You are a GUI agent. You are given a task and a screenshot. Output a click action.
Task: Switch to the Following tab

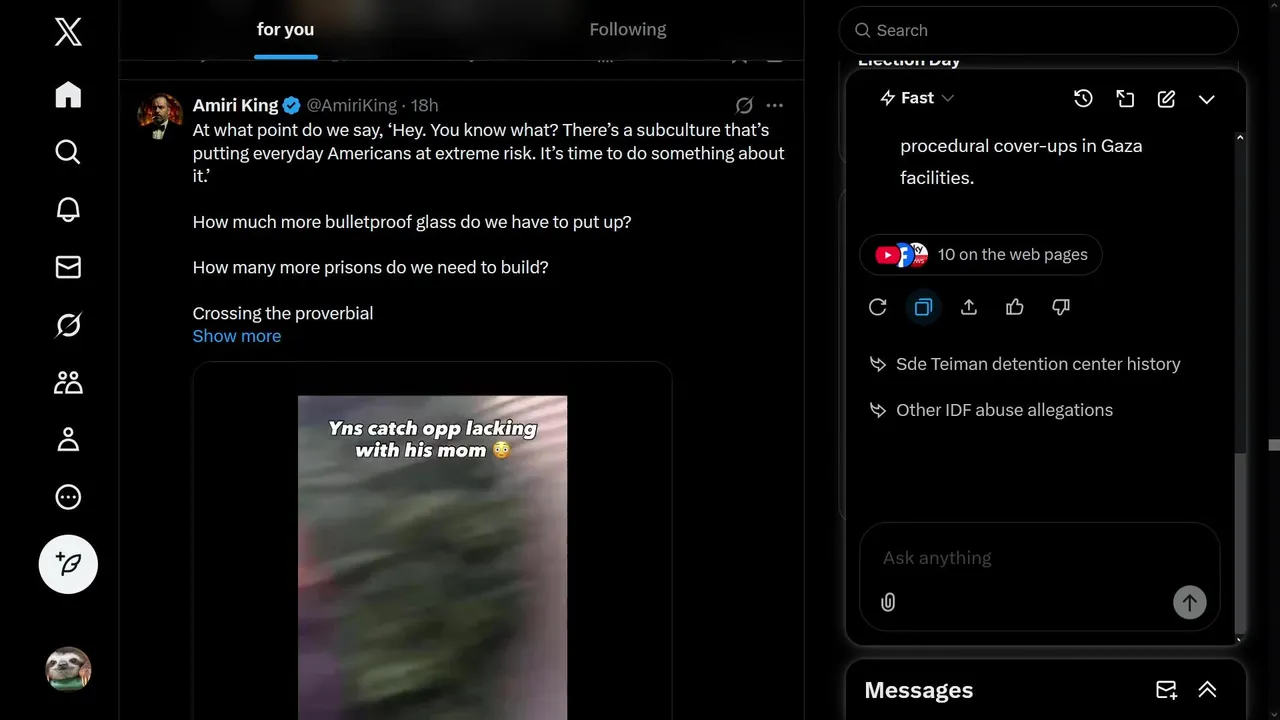628,30
